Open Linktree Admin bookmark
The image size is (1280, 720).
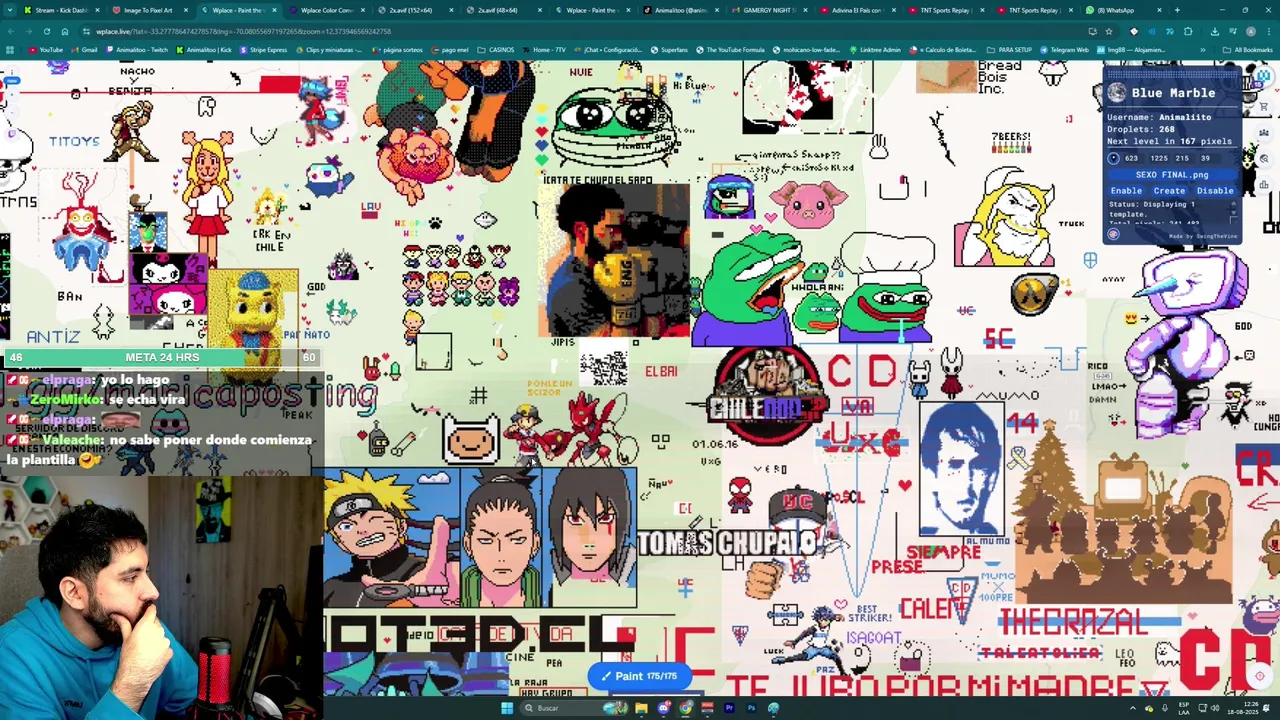click(x=874, y=49)
